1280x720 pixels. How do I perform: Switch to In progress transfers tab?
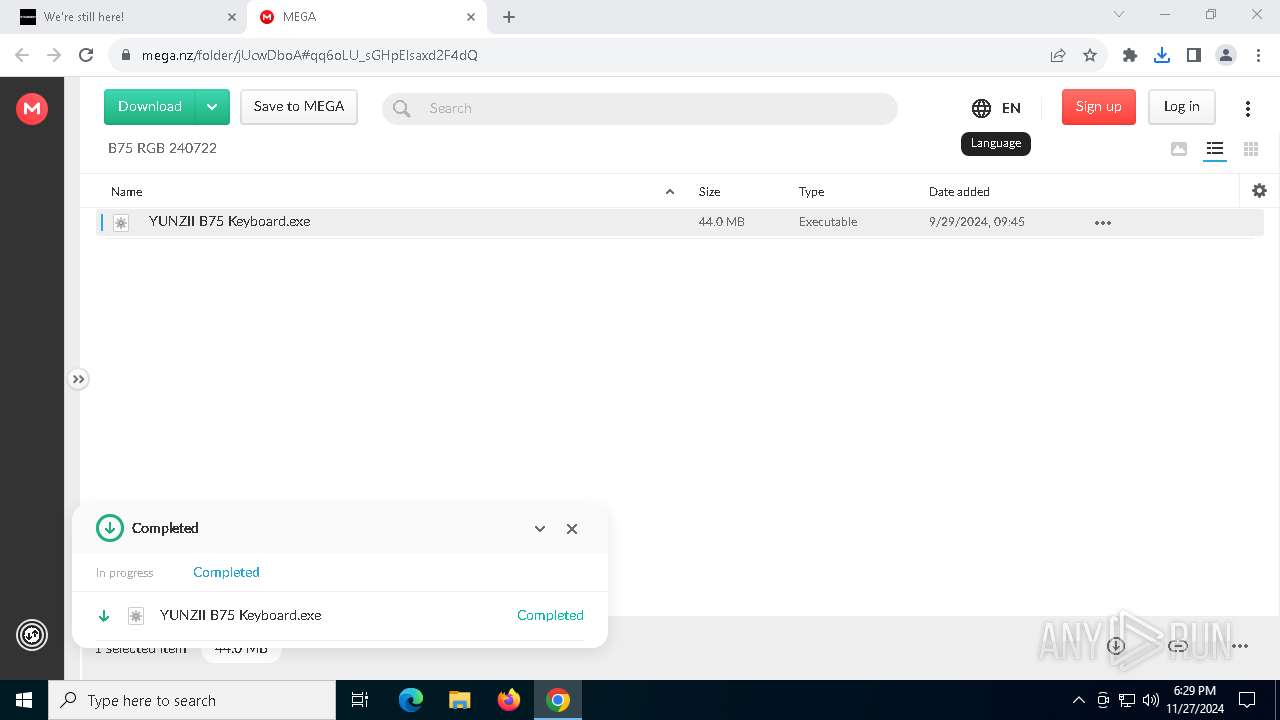pos(125,573)
